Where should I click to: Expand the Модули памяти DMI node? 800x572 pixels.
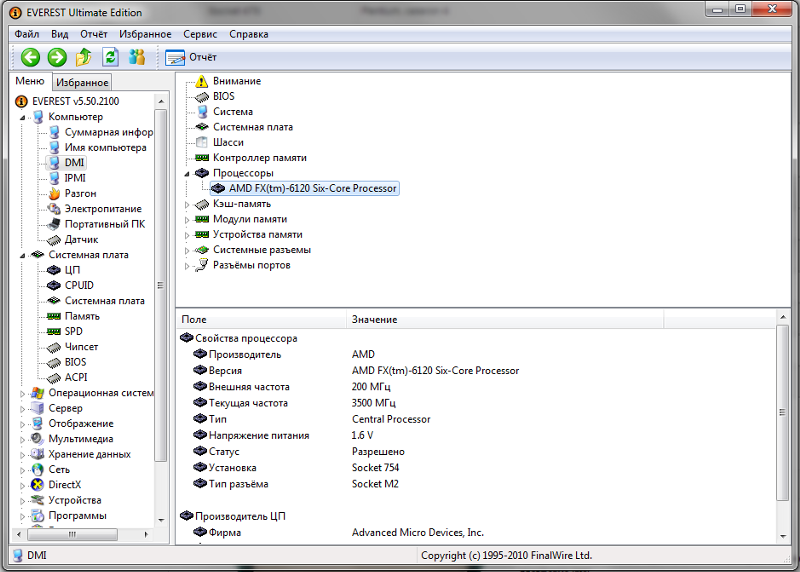[x=187, y=220]
